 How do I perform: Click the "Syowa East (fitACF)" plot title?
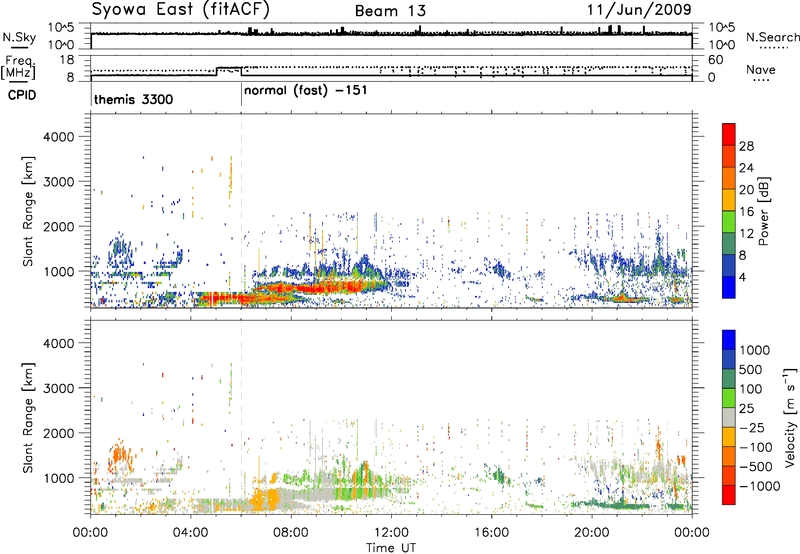180,10
